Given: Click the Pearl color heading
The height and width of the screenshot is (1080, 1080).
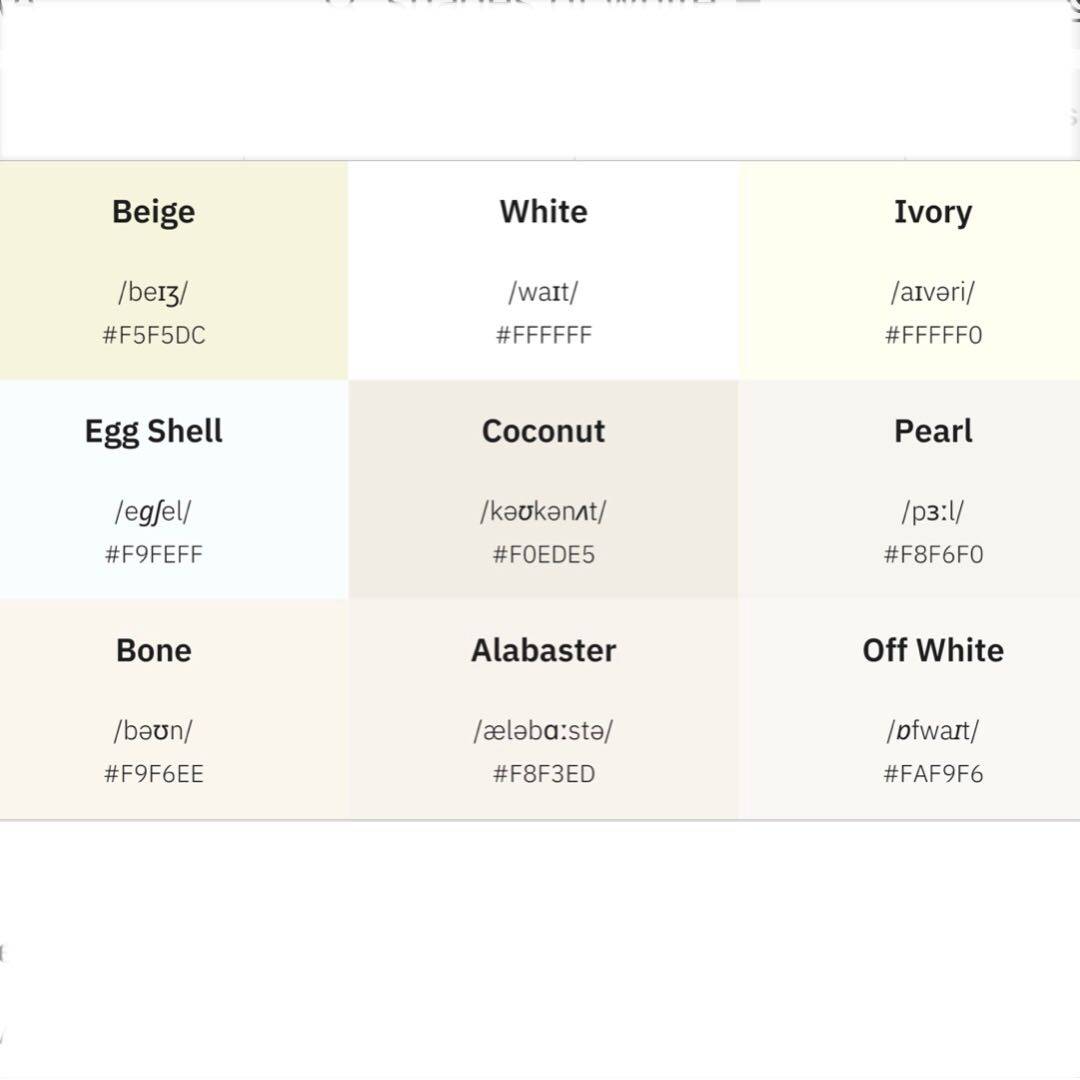Looking at the screenshot, I should click(933, 431).
